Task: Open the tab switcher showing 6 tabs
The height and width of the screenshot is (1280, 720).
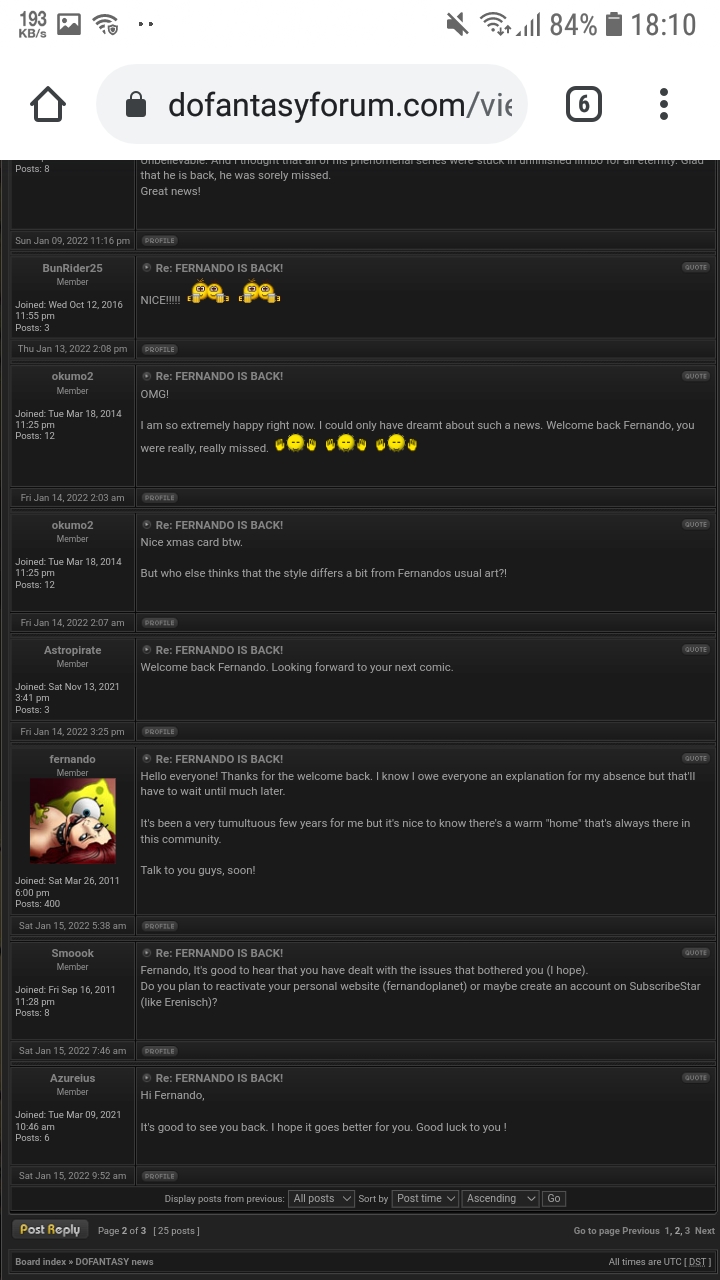Action: tap(584, 104)
